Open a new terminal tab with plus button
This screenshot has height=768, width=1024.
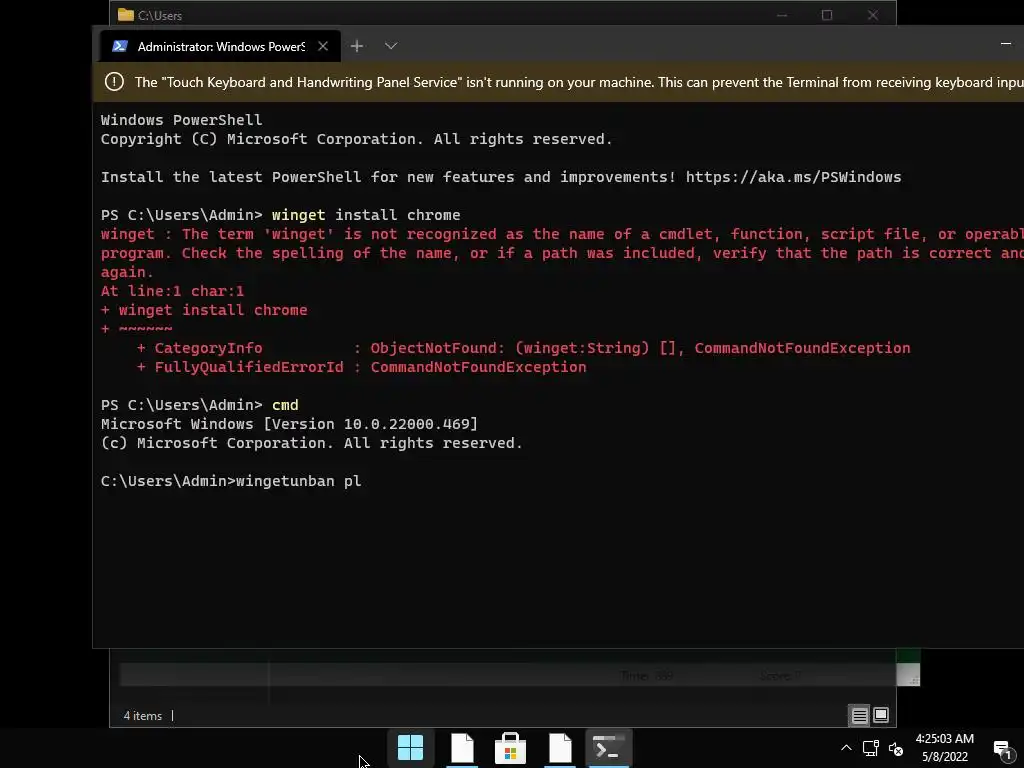(357, 46)
